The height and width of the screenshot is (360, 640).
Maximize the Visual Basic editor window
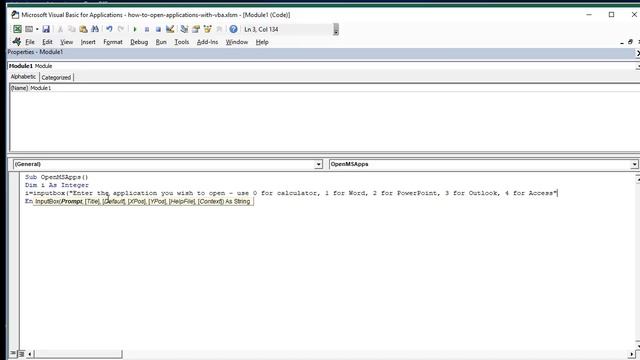click(x=611, y=15)
